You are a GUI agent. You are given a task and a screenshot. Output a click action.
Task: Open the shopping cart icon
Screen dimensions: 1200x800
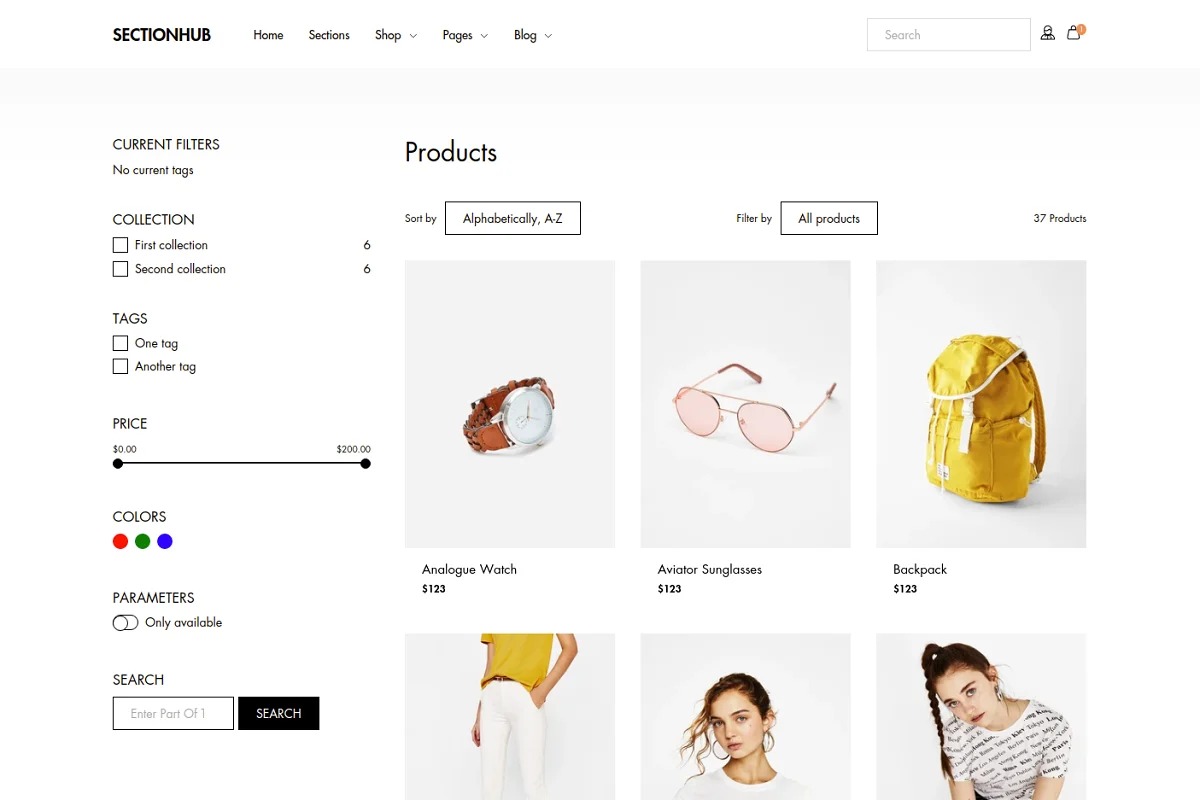tap(1074, 33)
